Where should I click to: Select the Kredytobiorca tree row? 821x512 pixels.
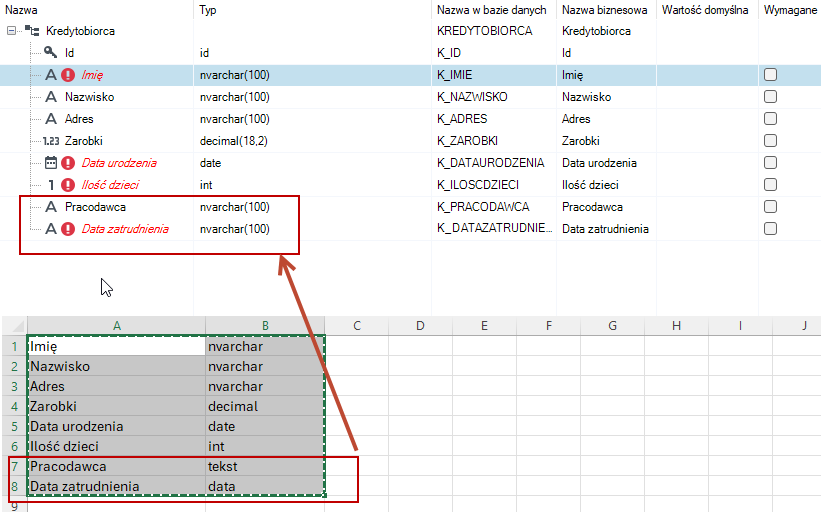click(x=410, y=31)
